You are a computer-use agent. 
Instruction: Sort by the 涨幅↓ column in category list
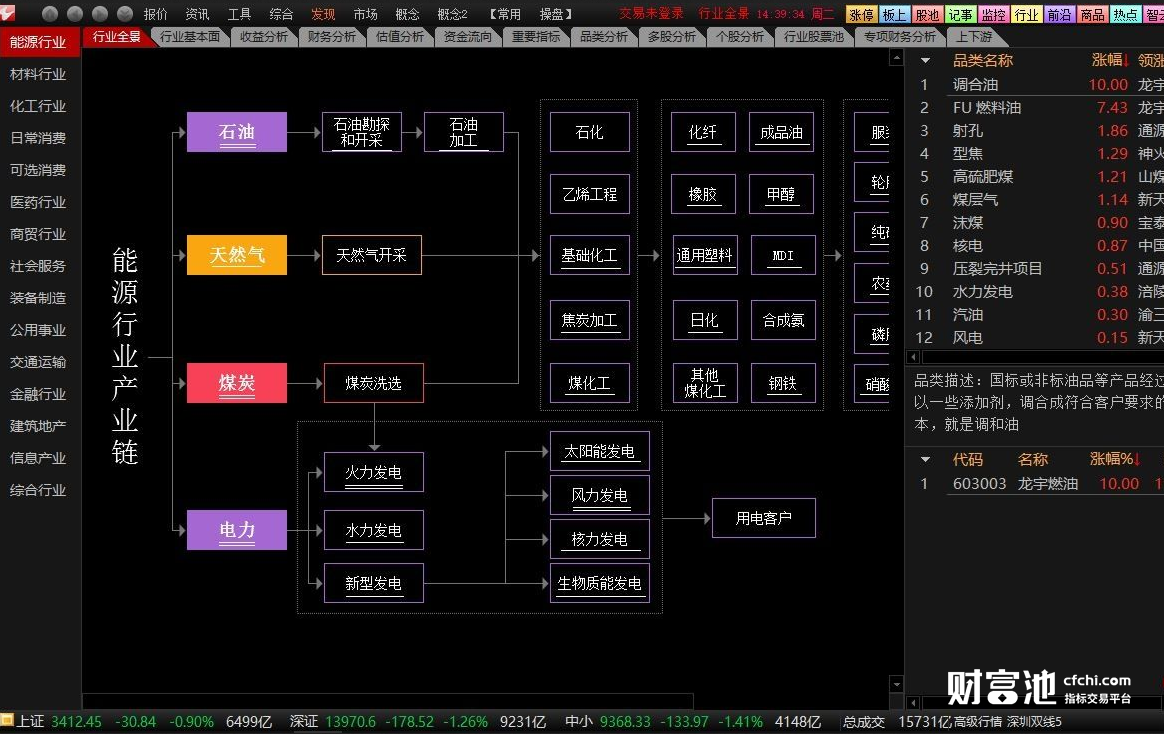coord(1110,60)
